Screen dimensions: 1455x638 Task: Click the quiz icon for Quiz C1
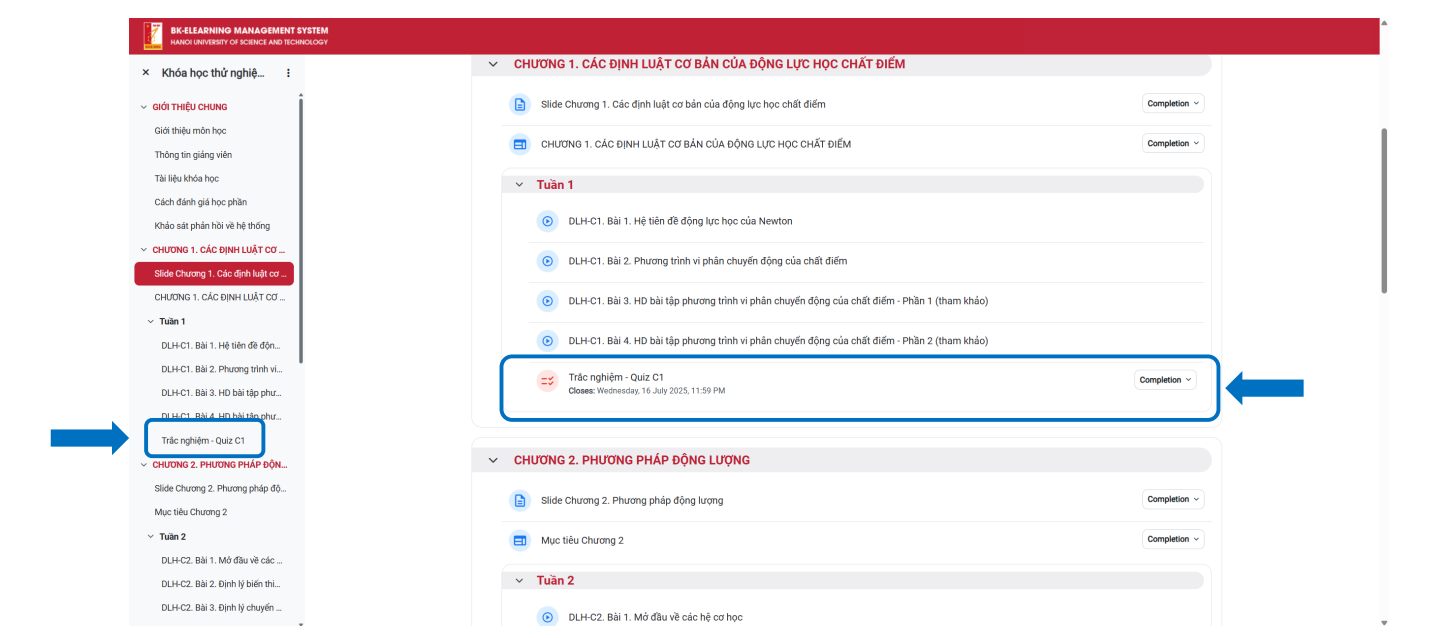547,381
